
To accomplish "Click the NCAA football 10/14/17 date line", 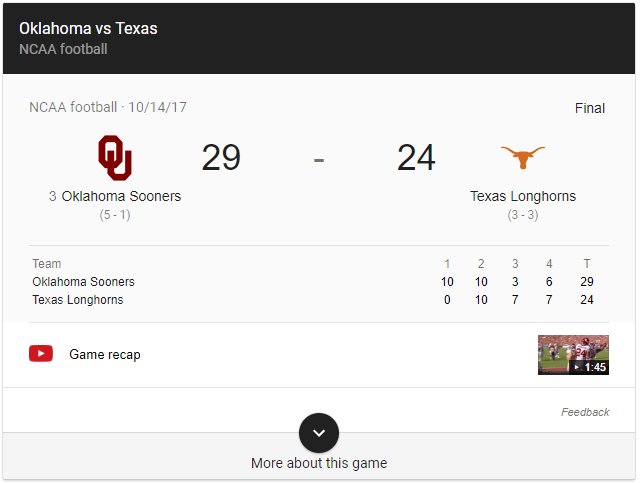I will click(108, 107).
